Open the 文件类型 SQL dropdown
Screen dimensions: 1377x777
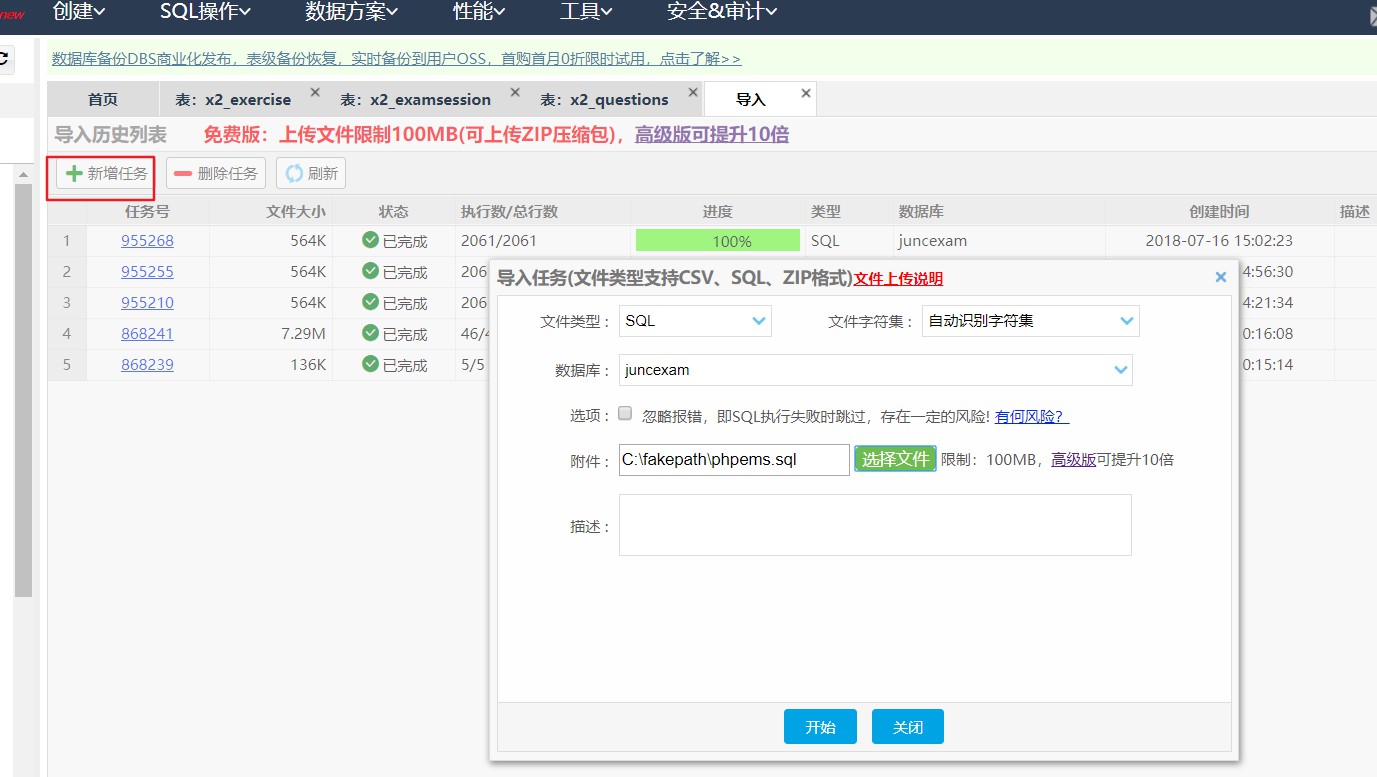696,321
